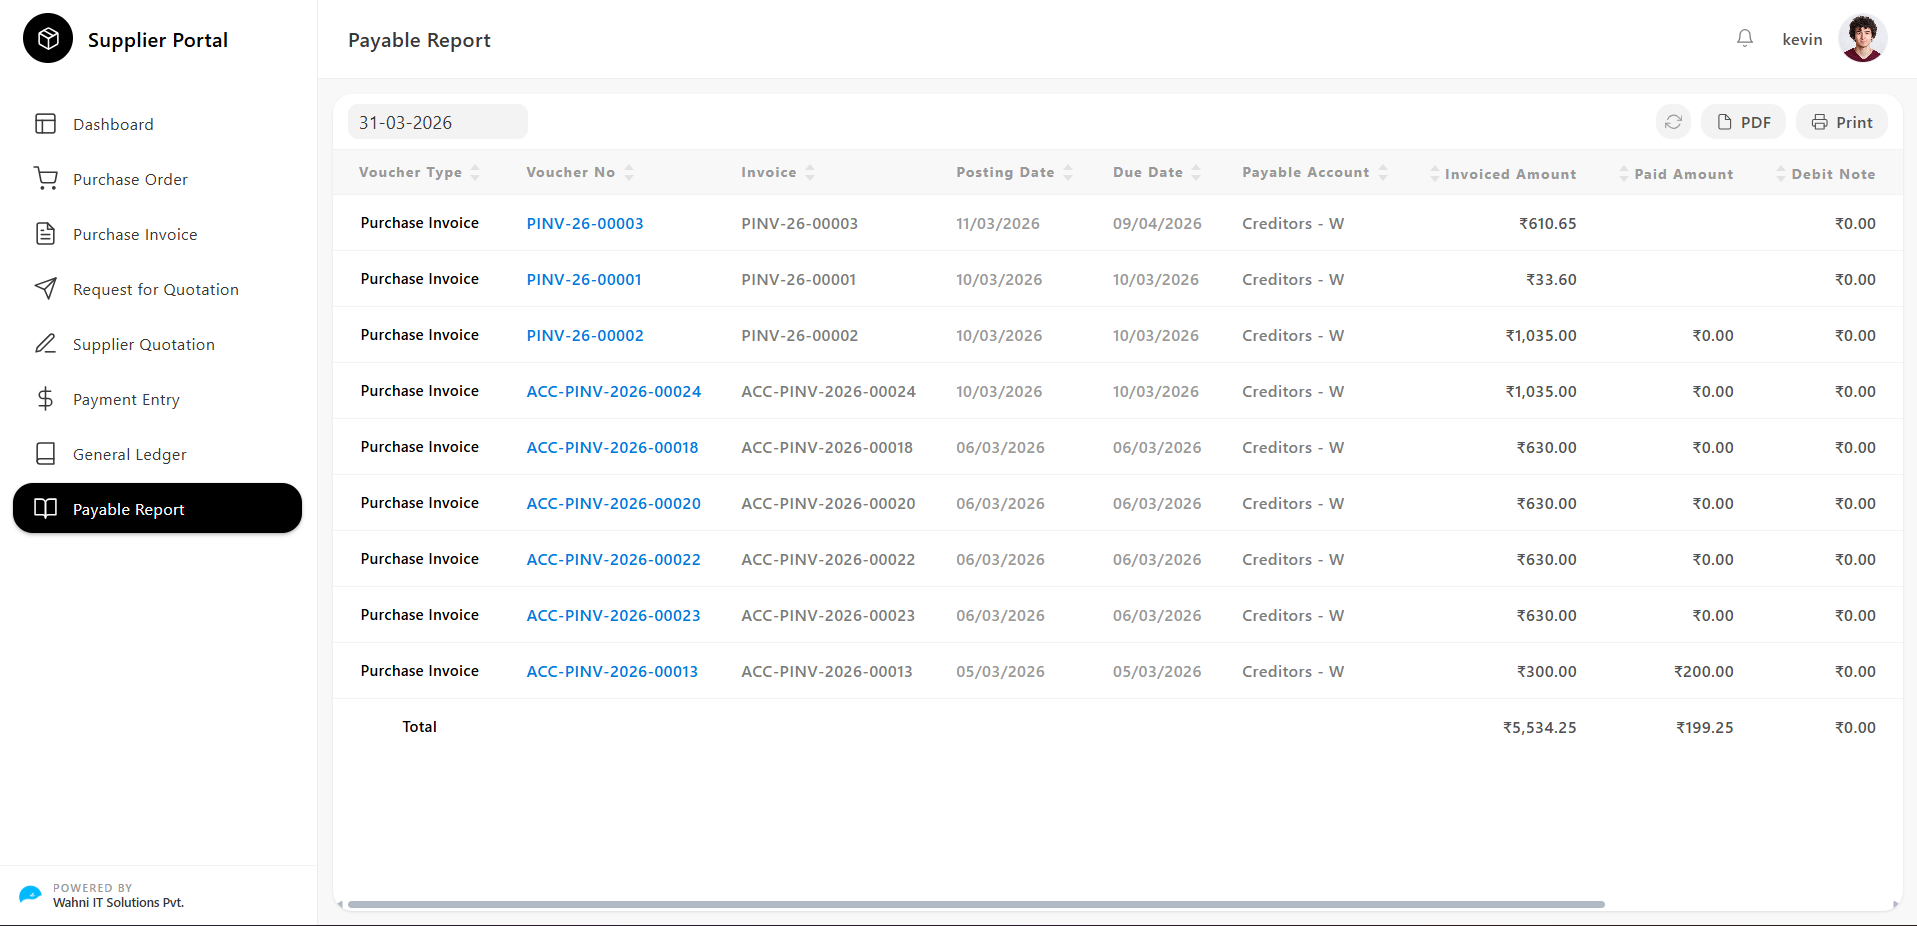Open the Dashboard menu item
Screen dimensions: 1917x926
[x=157, y=124]
